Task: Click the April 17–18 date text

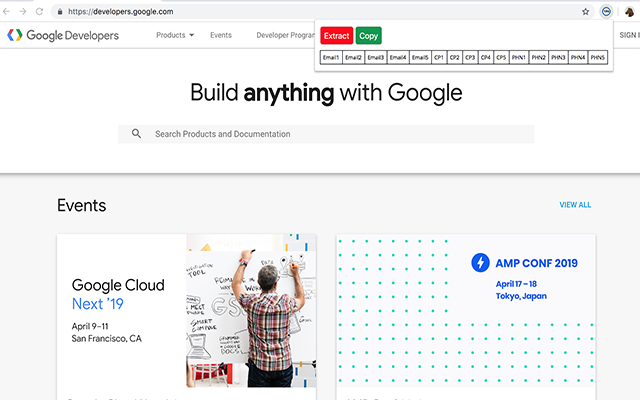Action: tap(516, 284)
